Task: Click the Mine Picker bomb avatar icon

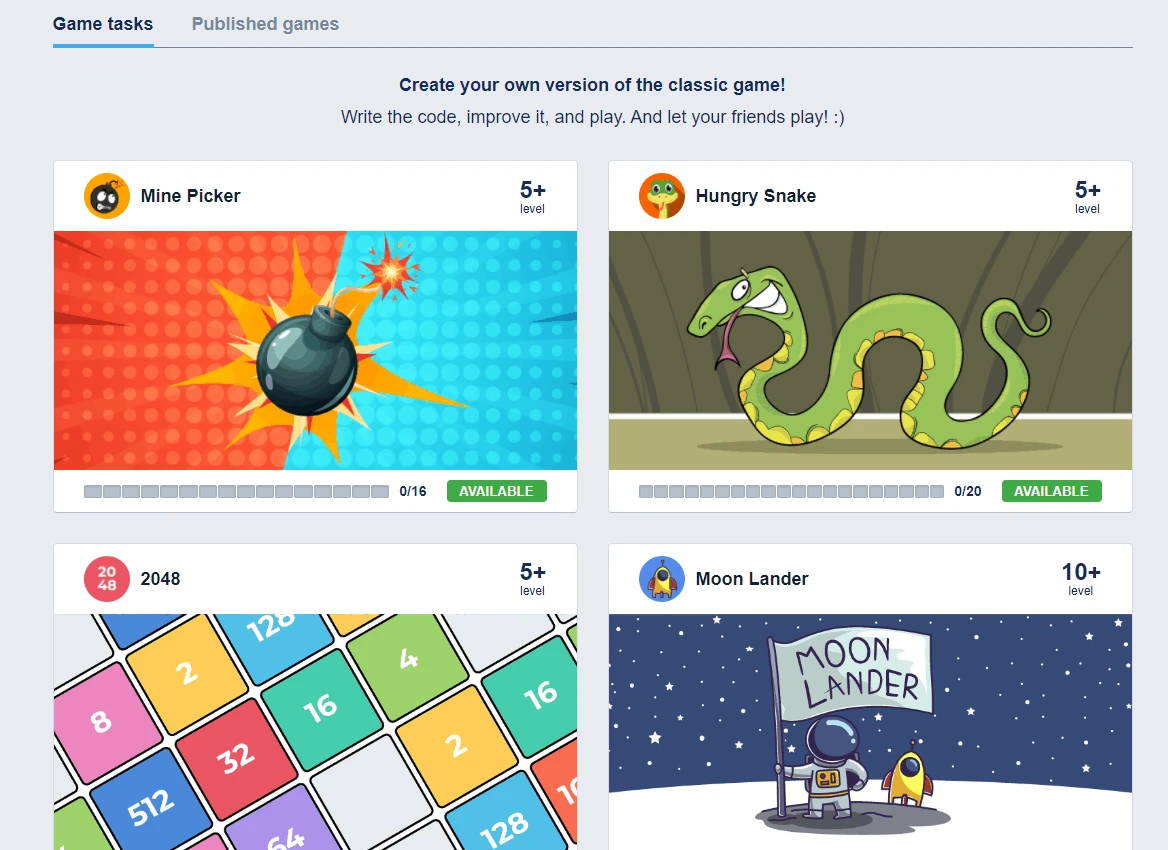Action: (107, 196)
